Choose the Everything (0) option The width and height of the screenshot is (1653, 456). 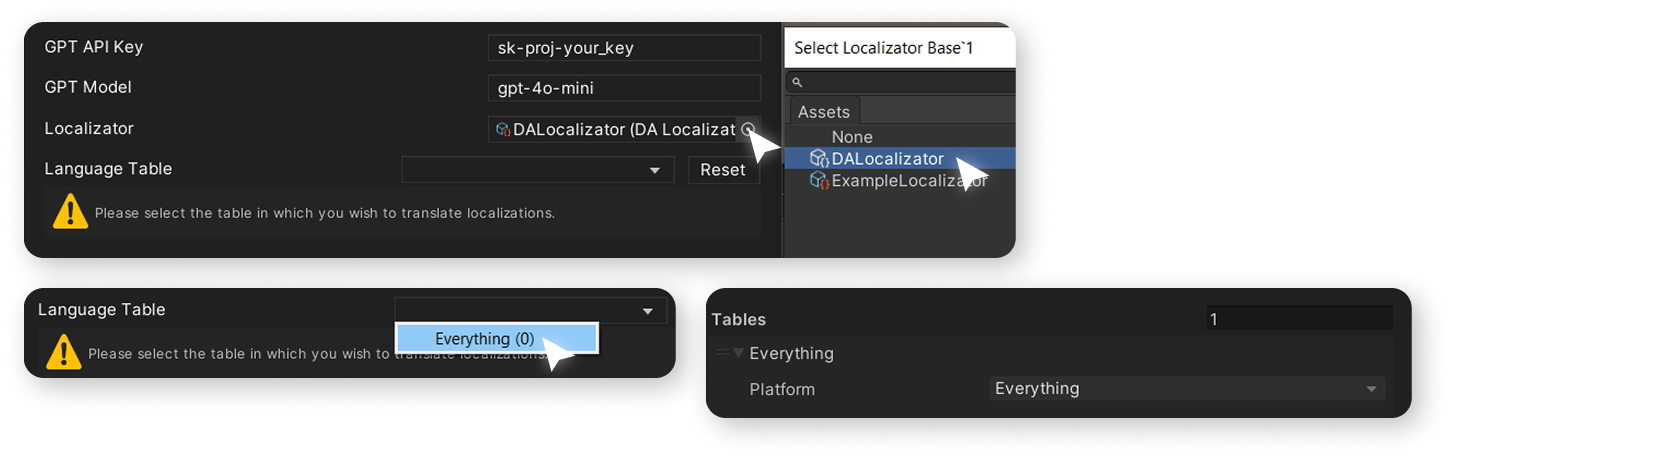[x=497, y=338]
